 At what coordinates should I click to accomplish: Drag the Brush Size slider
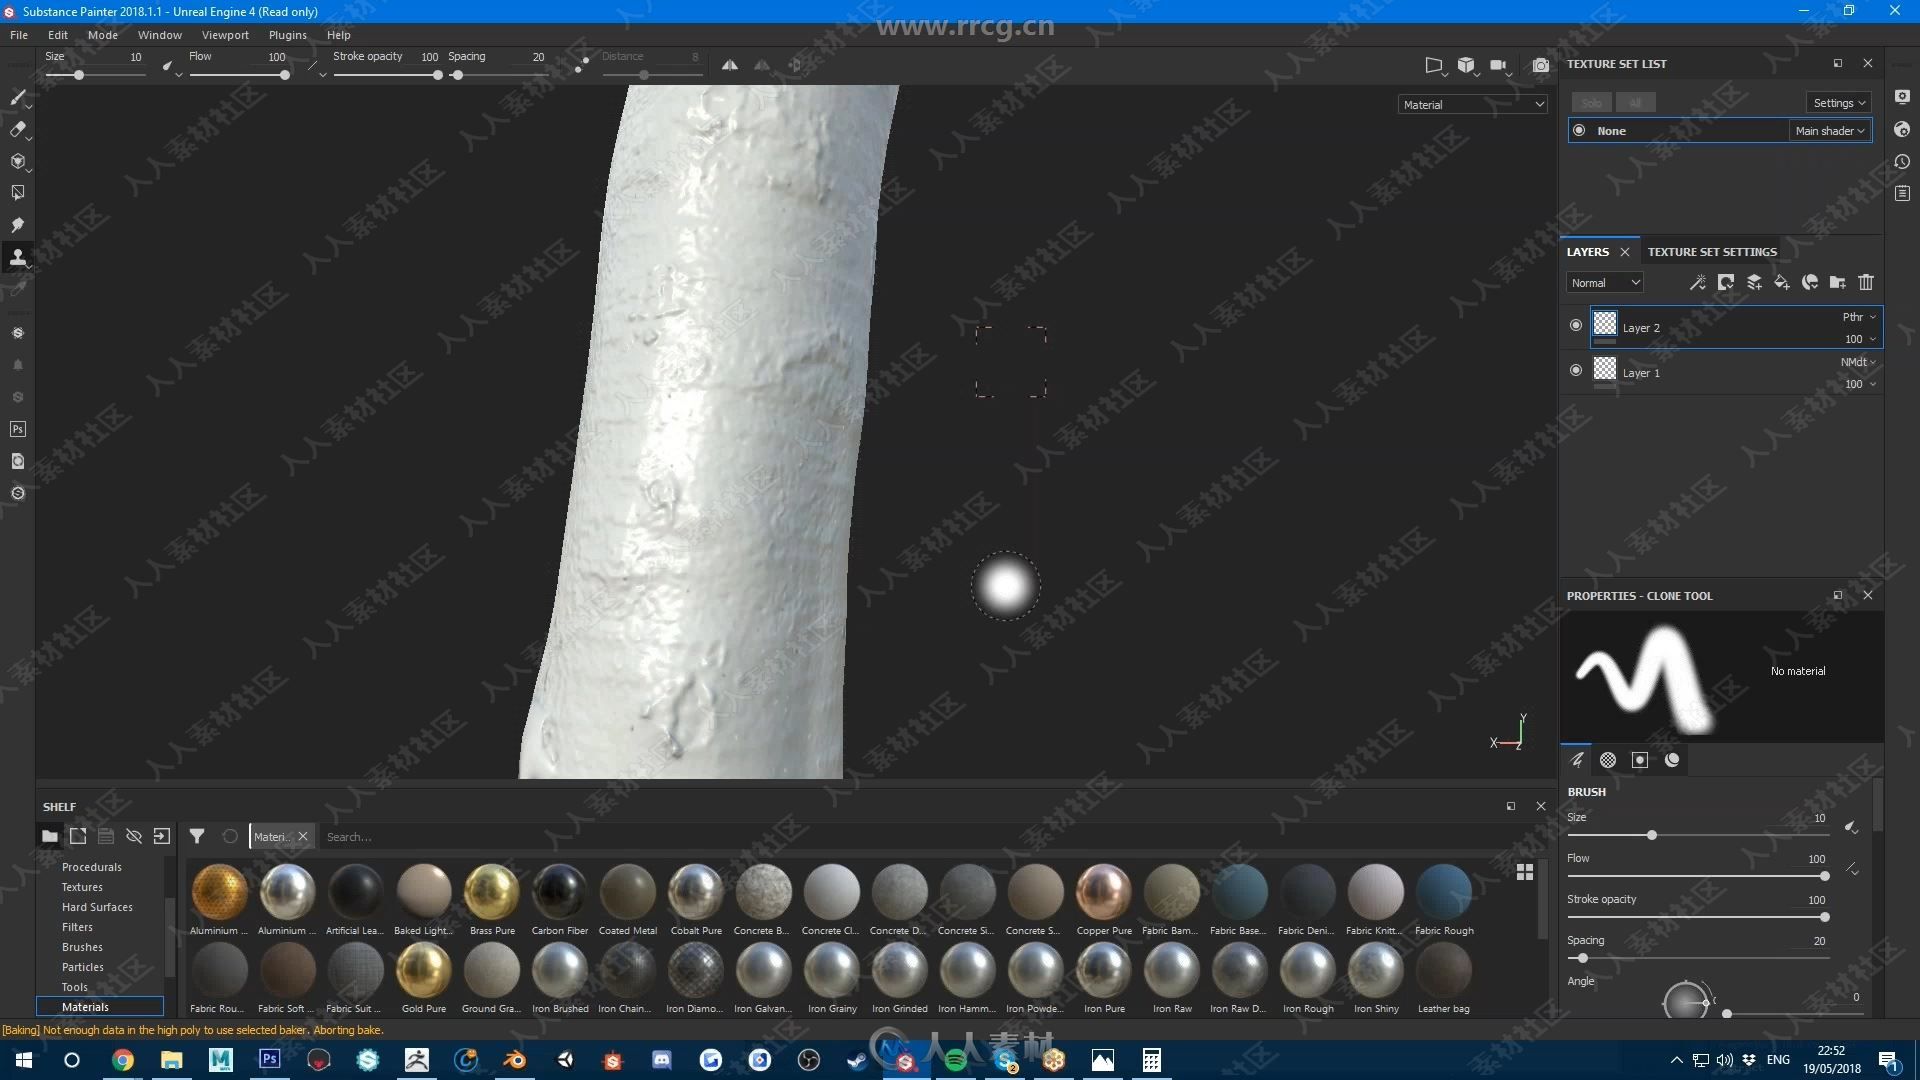(x=1652, y=835)
